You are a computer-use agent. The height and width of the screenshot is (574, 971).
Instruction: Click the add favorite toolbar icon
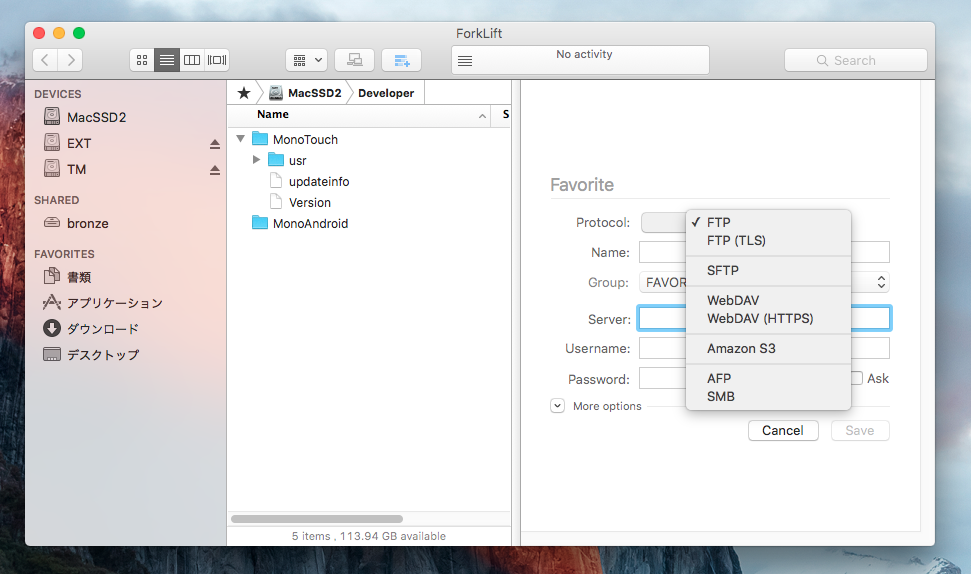(x=402, y=60)
